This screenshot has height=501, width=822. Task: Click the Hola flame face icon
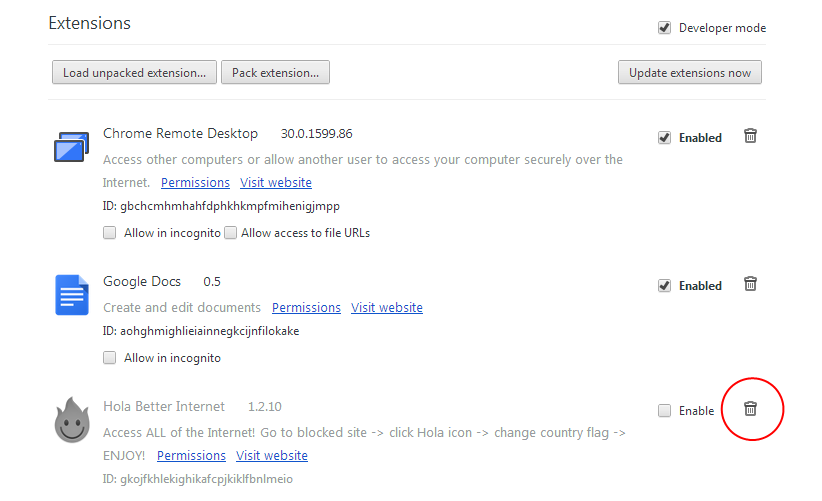(72, 420)
